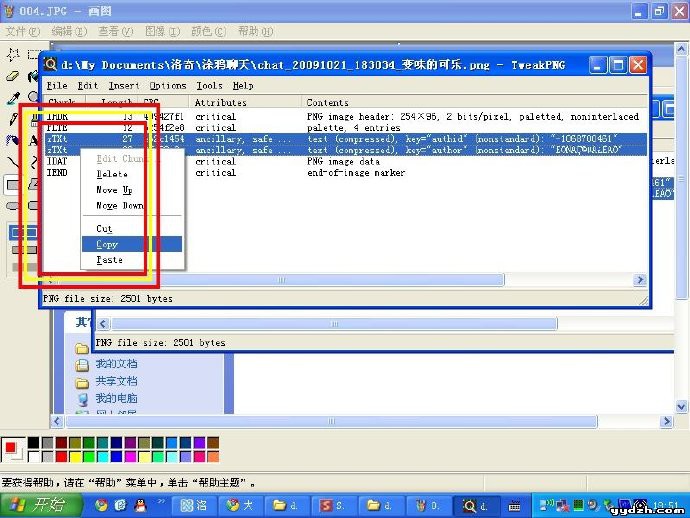The width and height of the screenshot is (690, 518).
Task: Click the 共享文档 folder icon
Action: (x=83, y=381)
